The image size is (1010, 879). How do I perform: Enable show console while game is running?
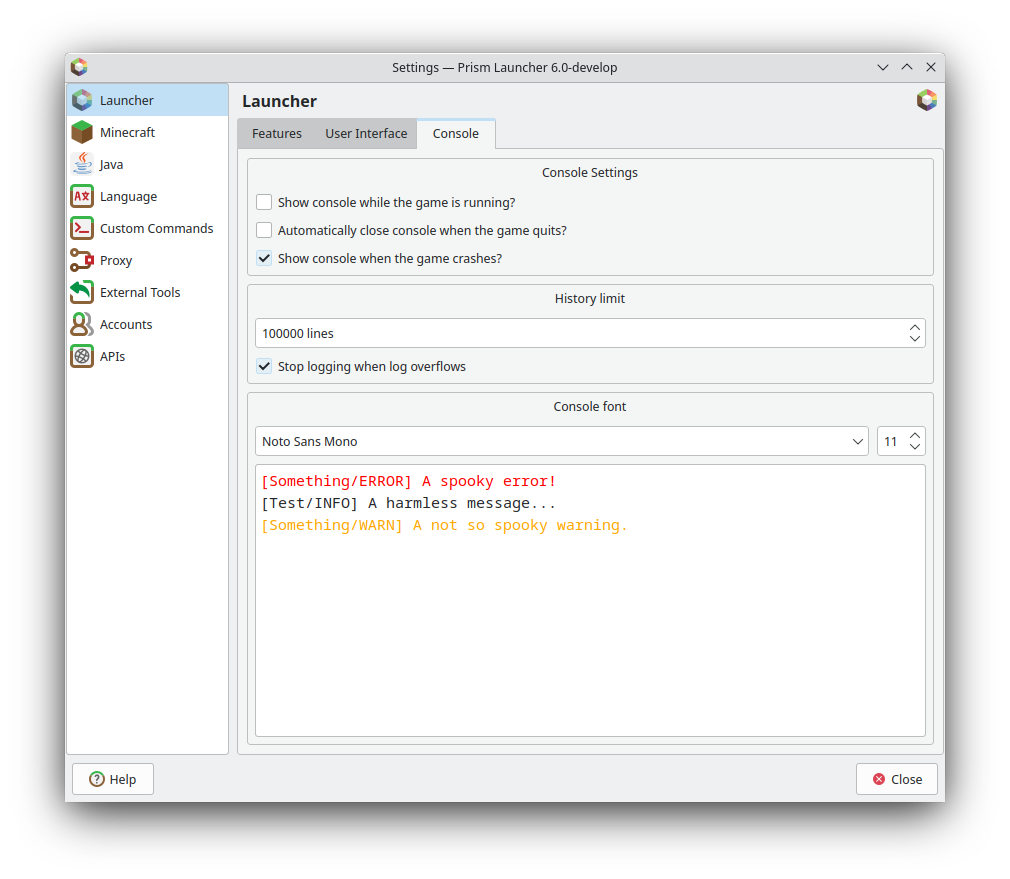coord(264,202)
